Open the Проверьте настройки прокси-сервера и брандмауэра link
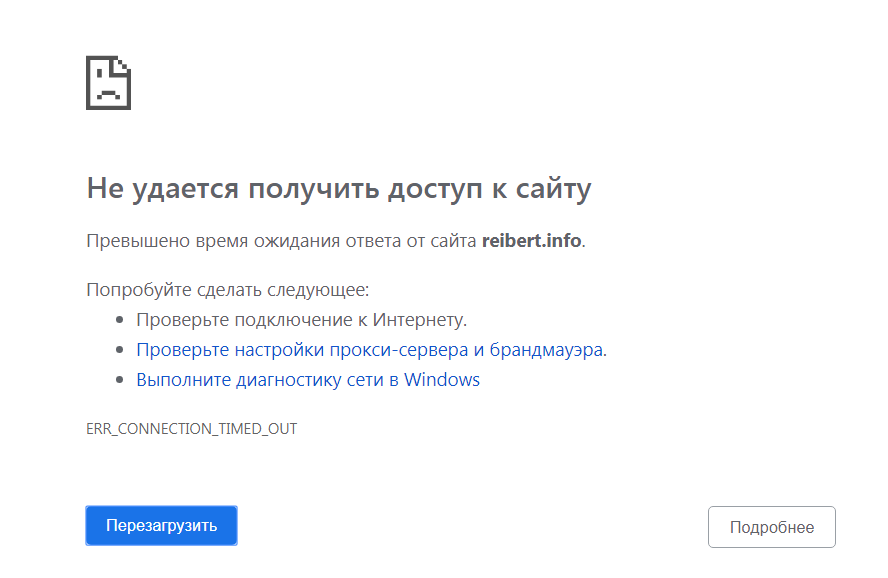888x578 pixels. [x=370, y=350]
